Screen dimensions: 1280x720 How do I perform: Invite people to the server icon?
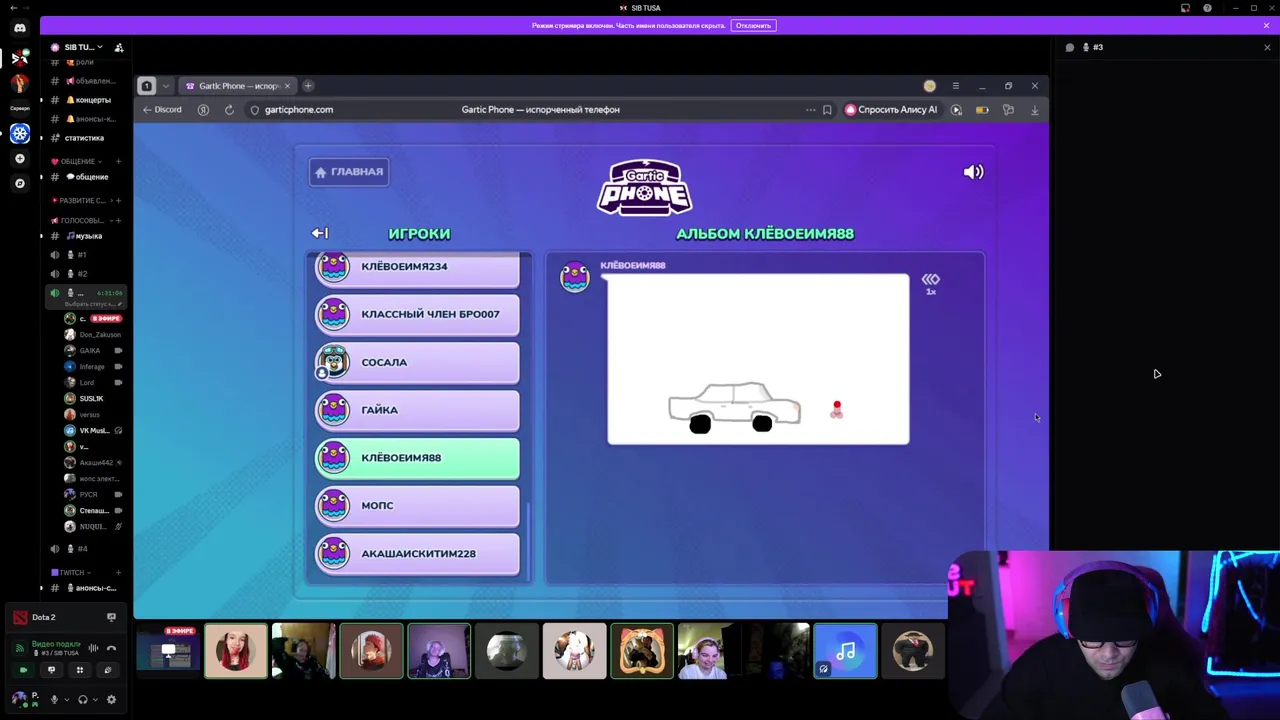point(118,47)
